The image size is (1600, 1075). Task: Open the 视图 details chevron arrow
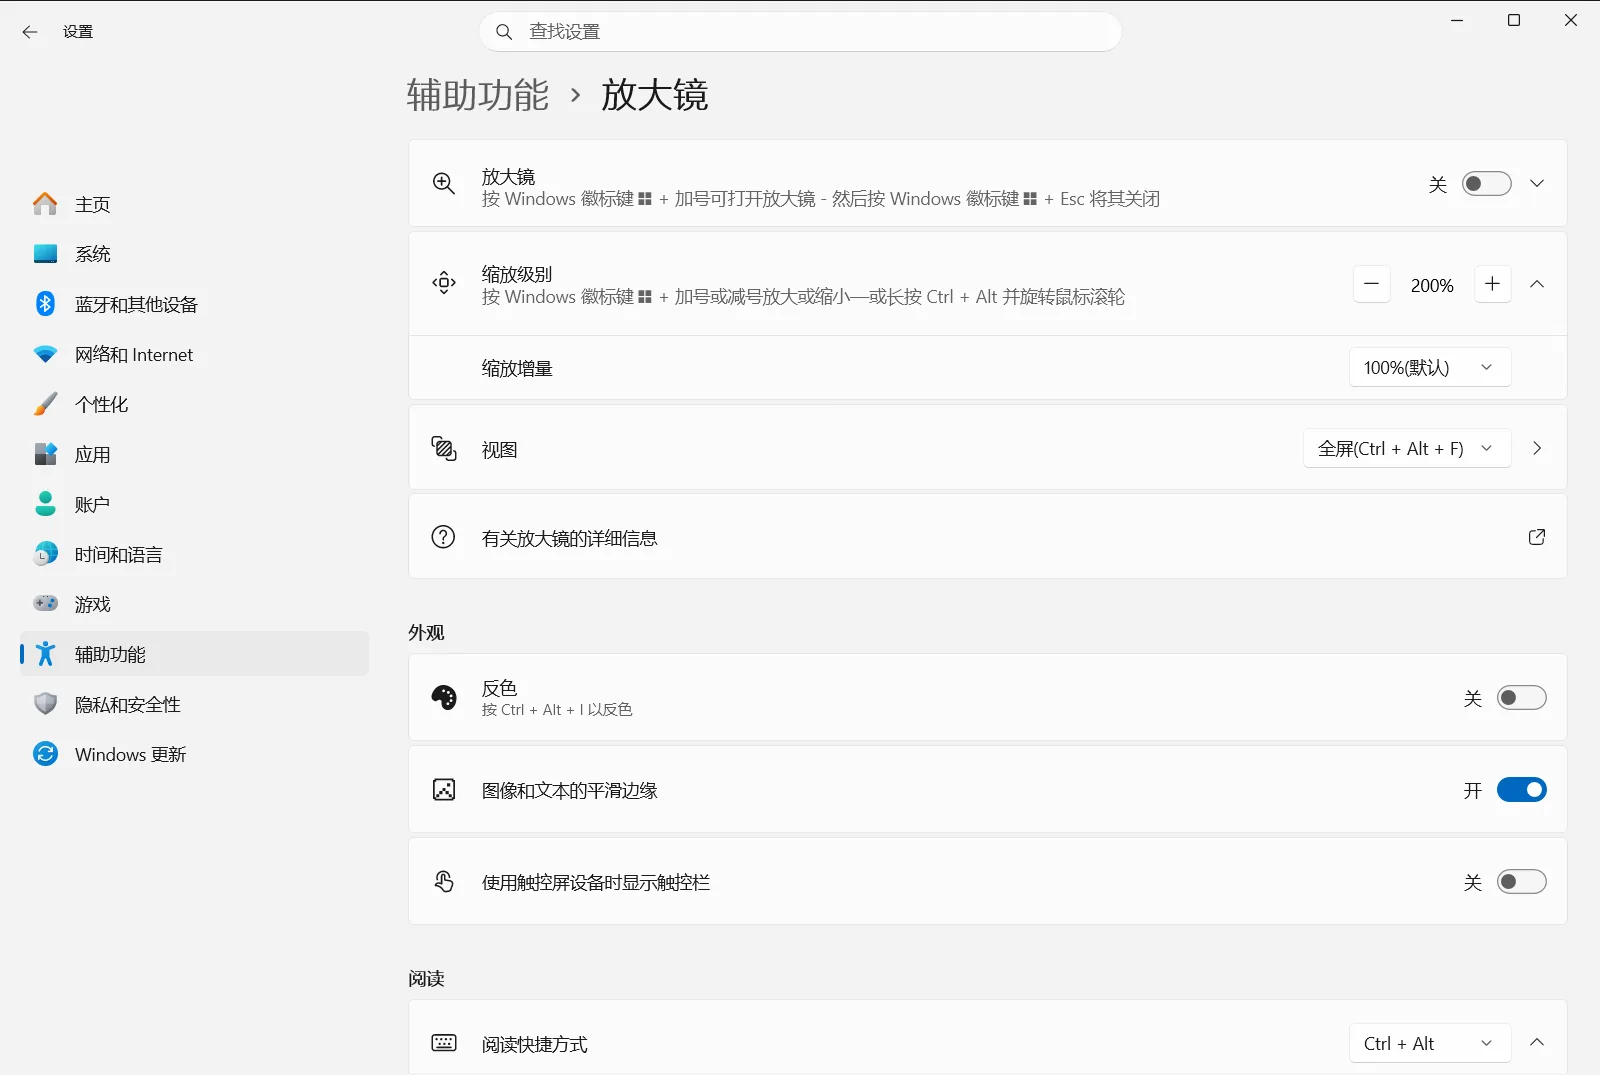pos(1537,449)
